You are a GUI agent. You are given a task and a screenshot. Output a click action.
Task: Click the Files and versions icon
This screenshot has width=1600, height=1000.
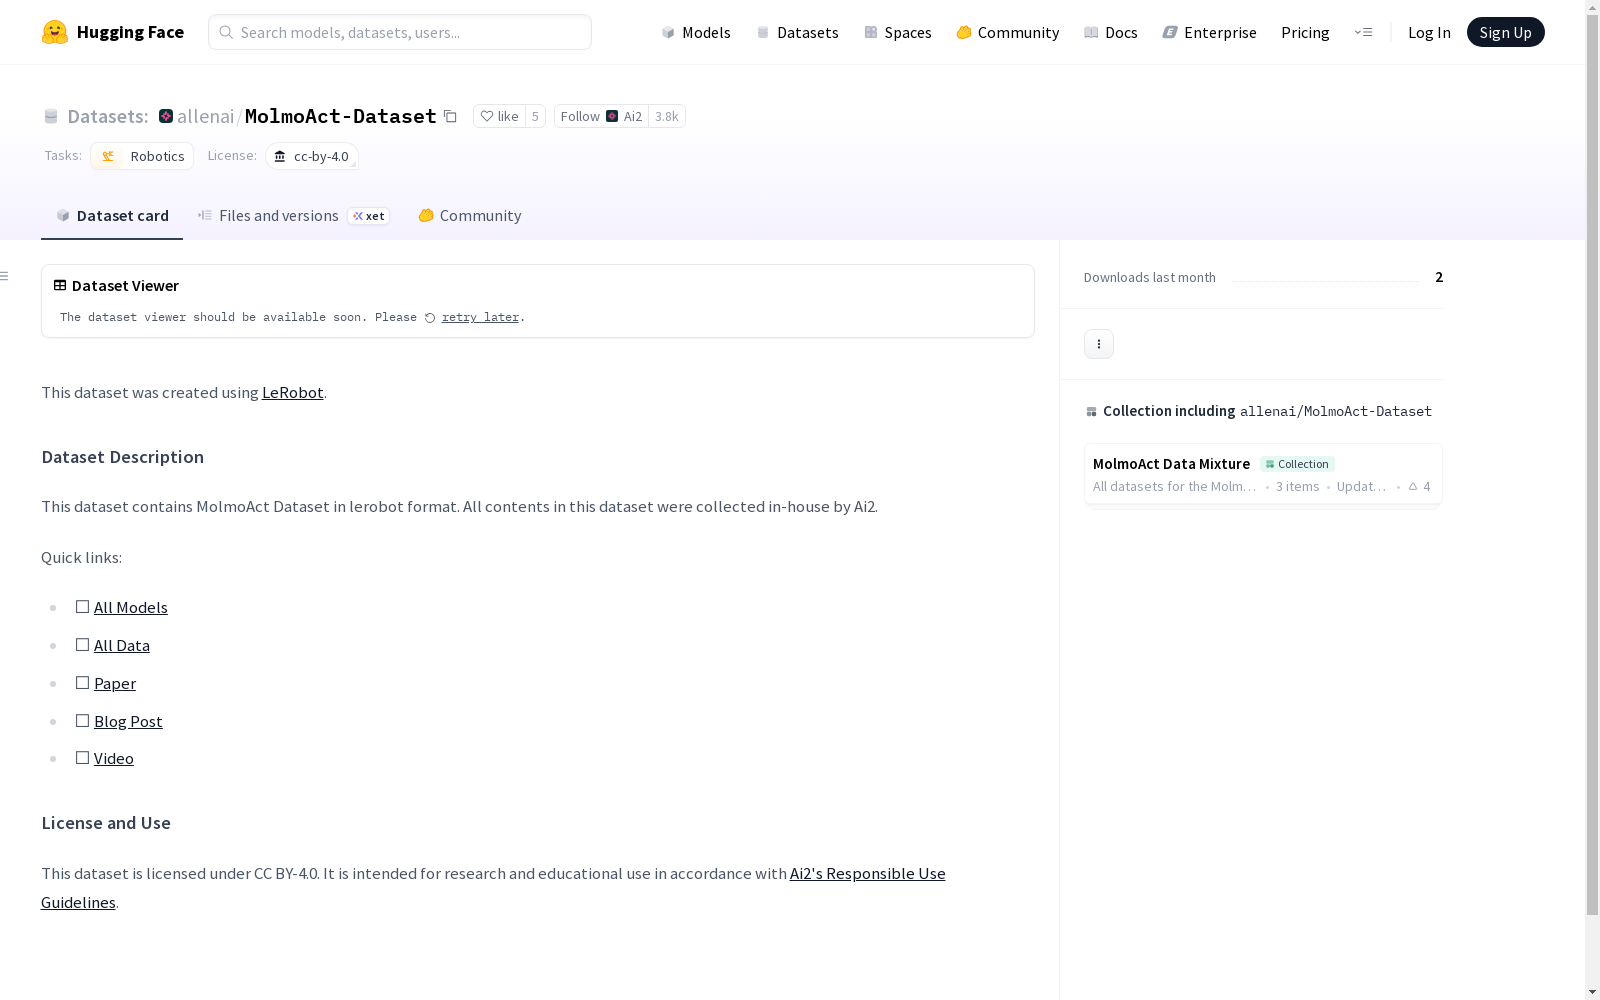pyautogui.click(x=205, y=215)
